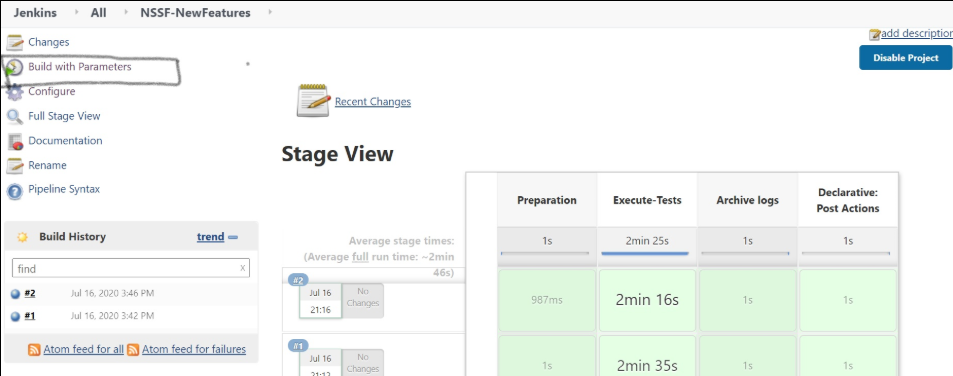Click the Preparation stage column header
This screenshot has width=953, height=376.
click(547, 200)
